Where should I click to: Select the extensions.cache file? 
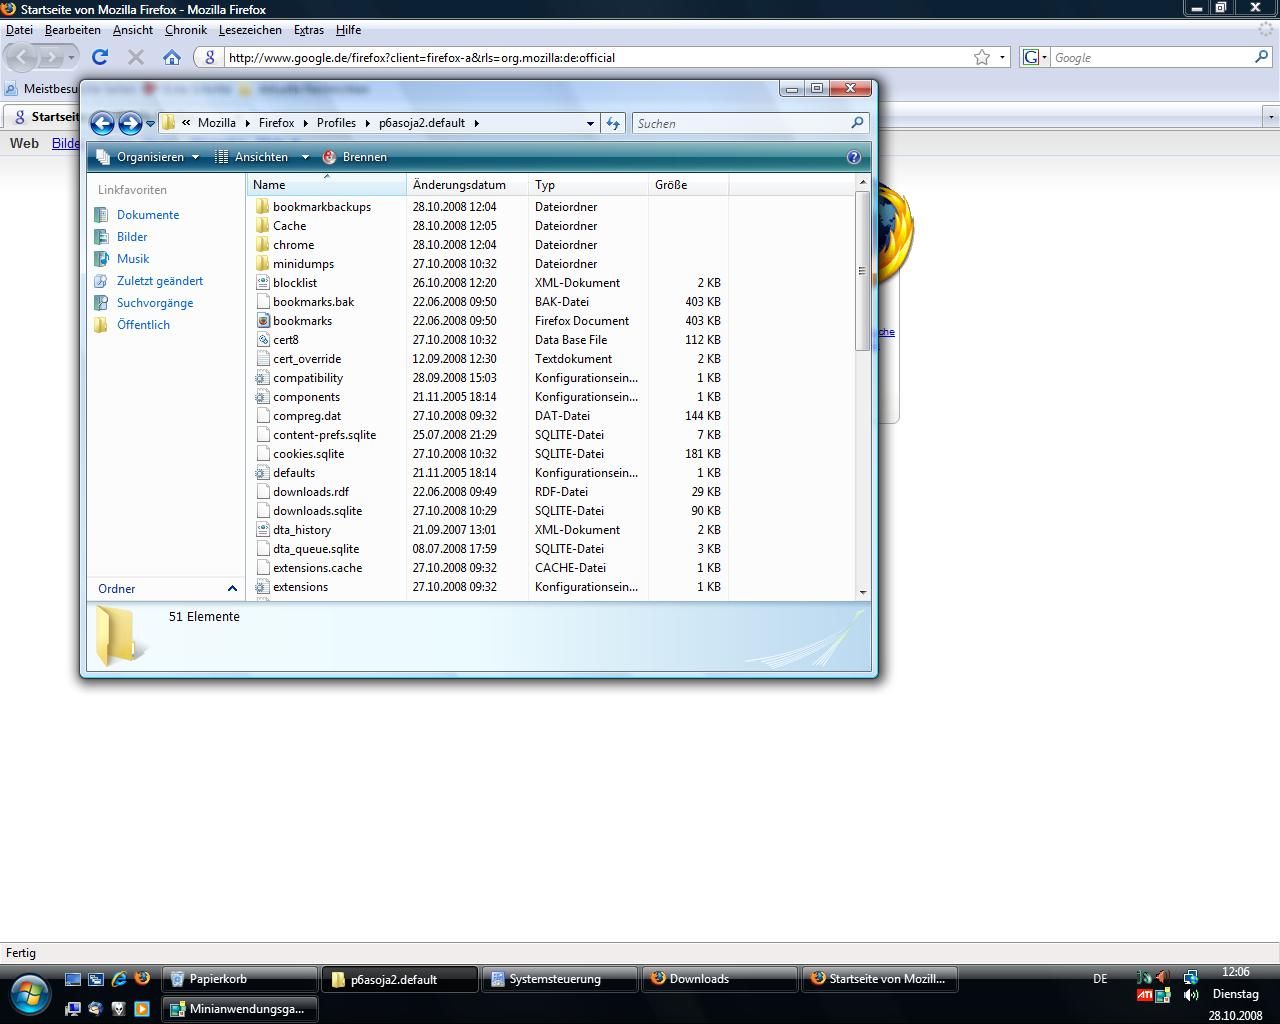click(x=317, y=568)
